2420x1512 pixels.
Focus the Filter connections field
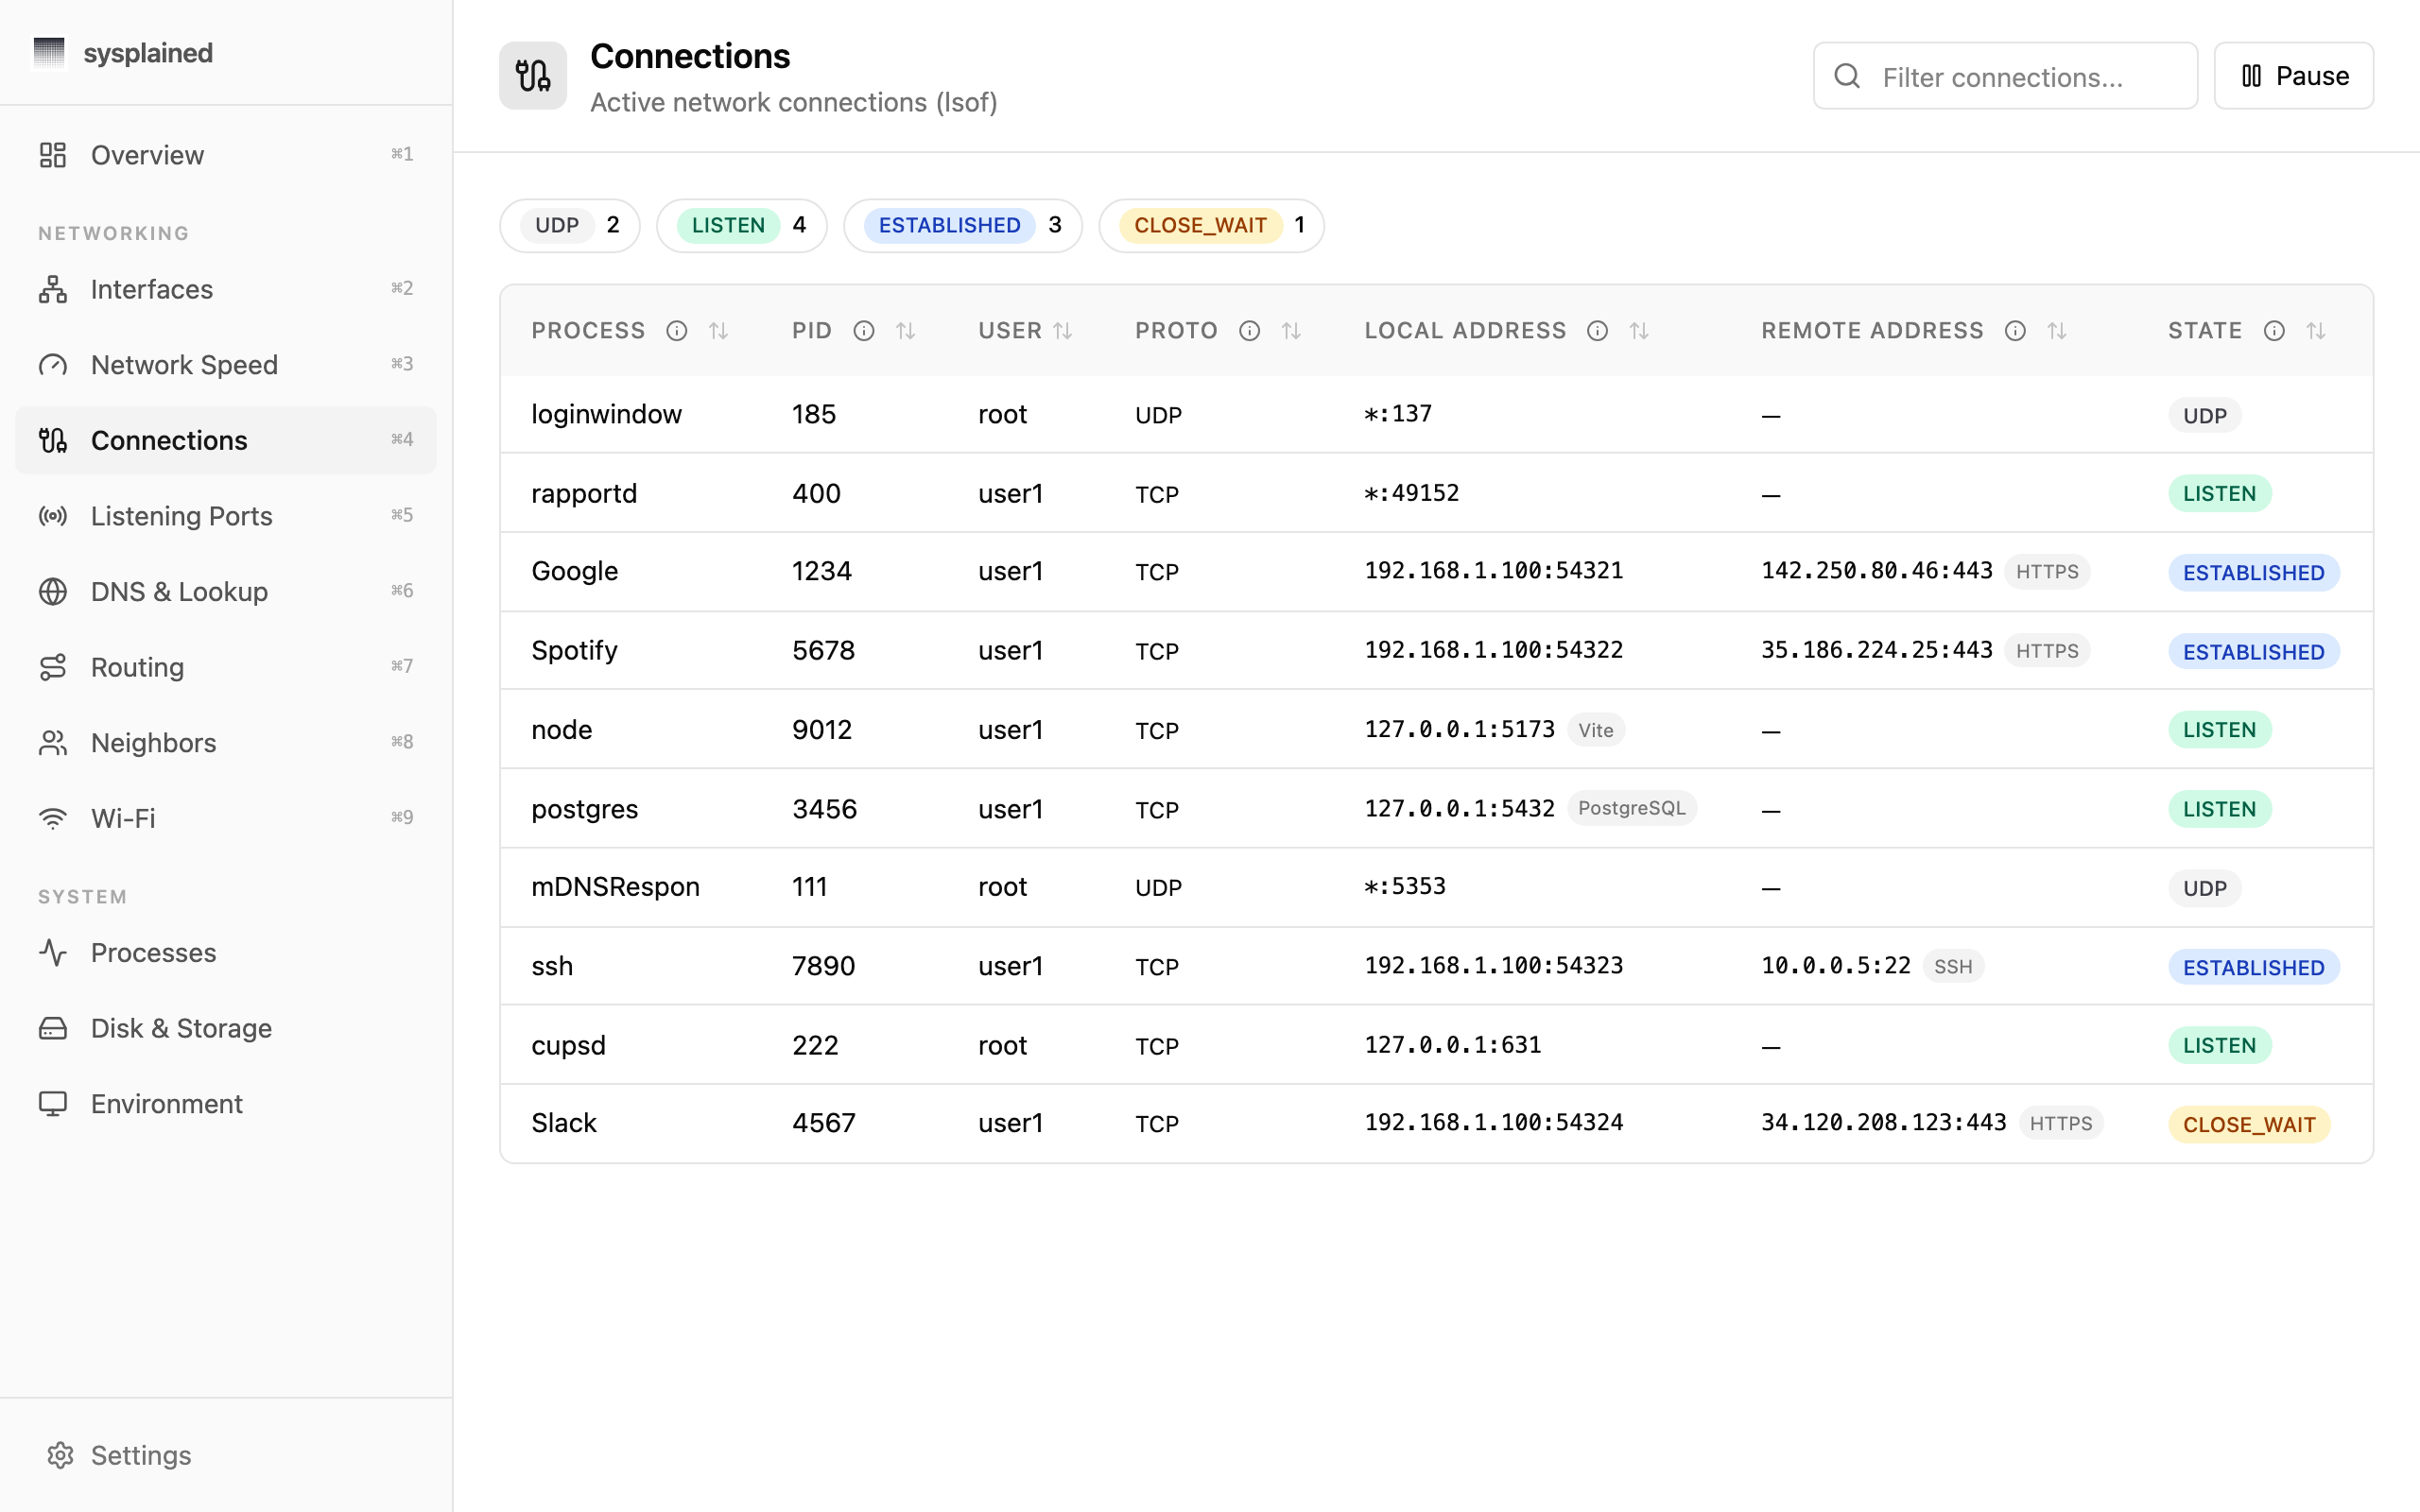[x=2005, y=76]
